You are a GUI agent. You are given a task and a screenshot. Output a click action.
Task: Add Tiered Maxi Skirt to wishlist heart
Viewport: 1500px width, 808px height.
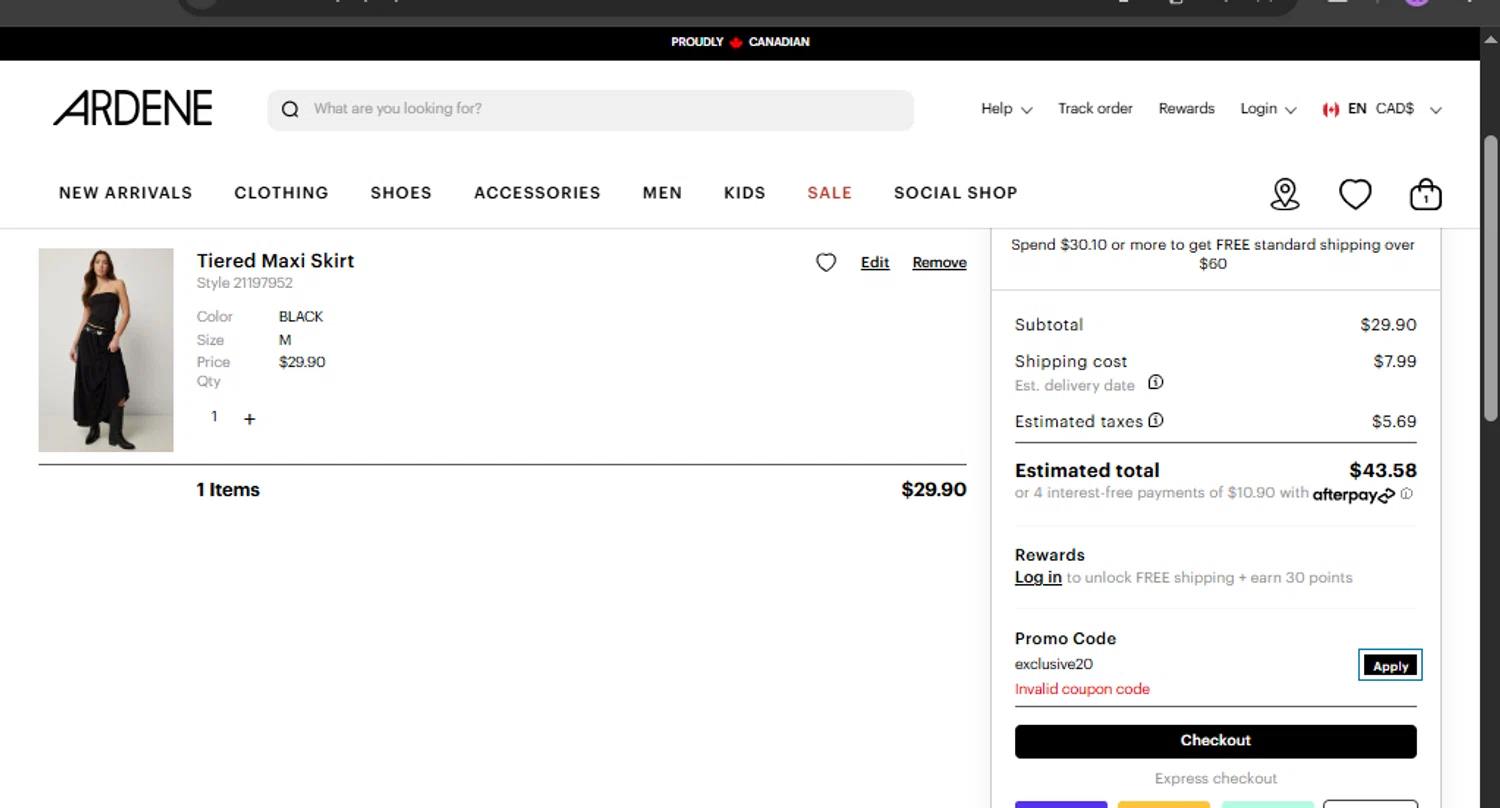coord(826,262)
